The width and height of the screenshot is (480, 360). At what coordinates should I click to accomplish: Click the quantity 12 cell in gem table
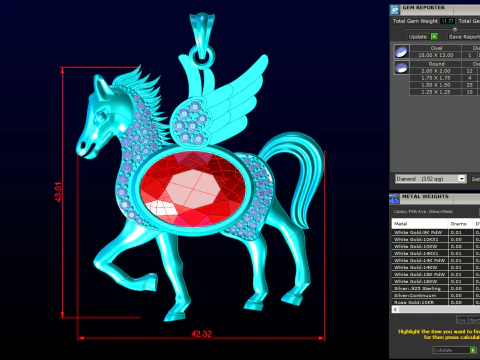tap(470, 71)
